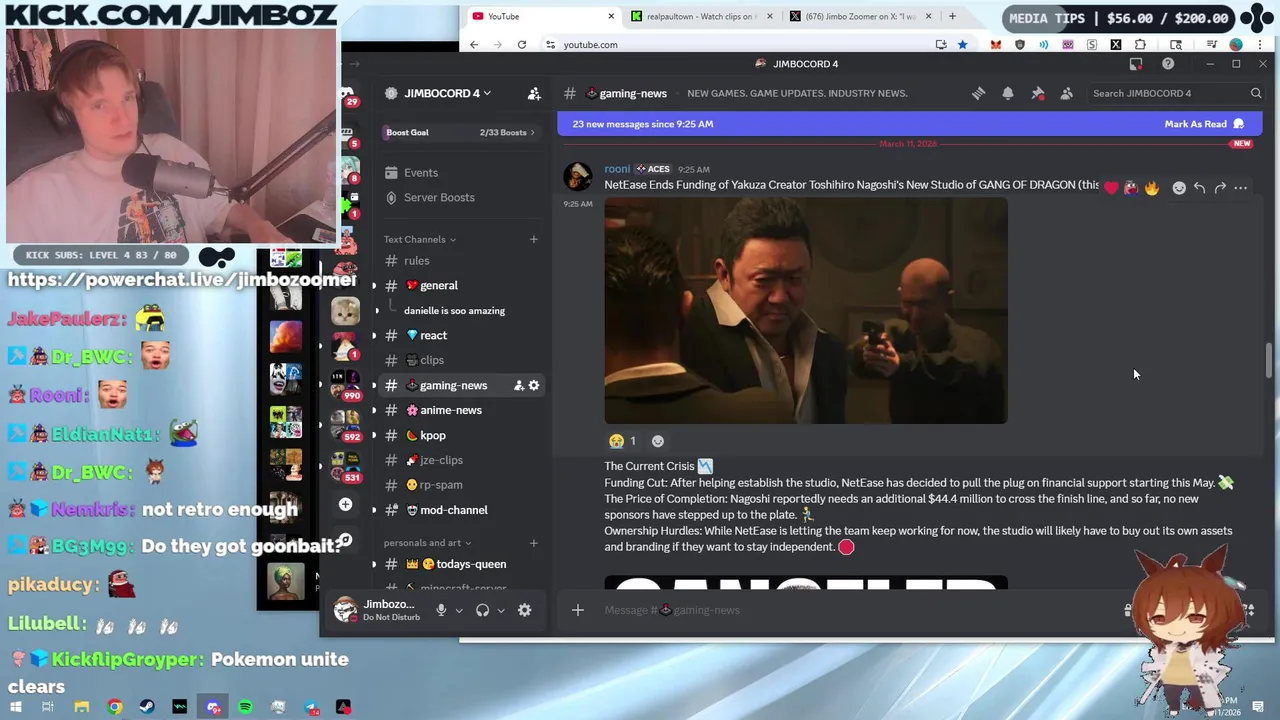Invite people to JIMBOCORD 4 icon
This screenshot has width=1280, height=720.
pos(534,93)
